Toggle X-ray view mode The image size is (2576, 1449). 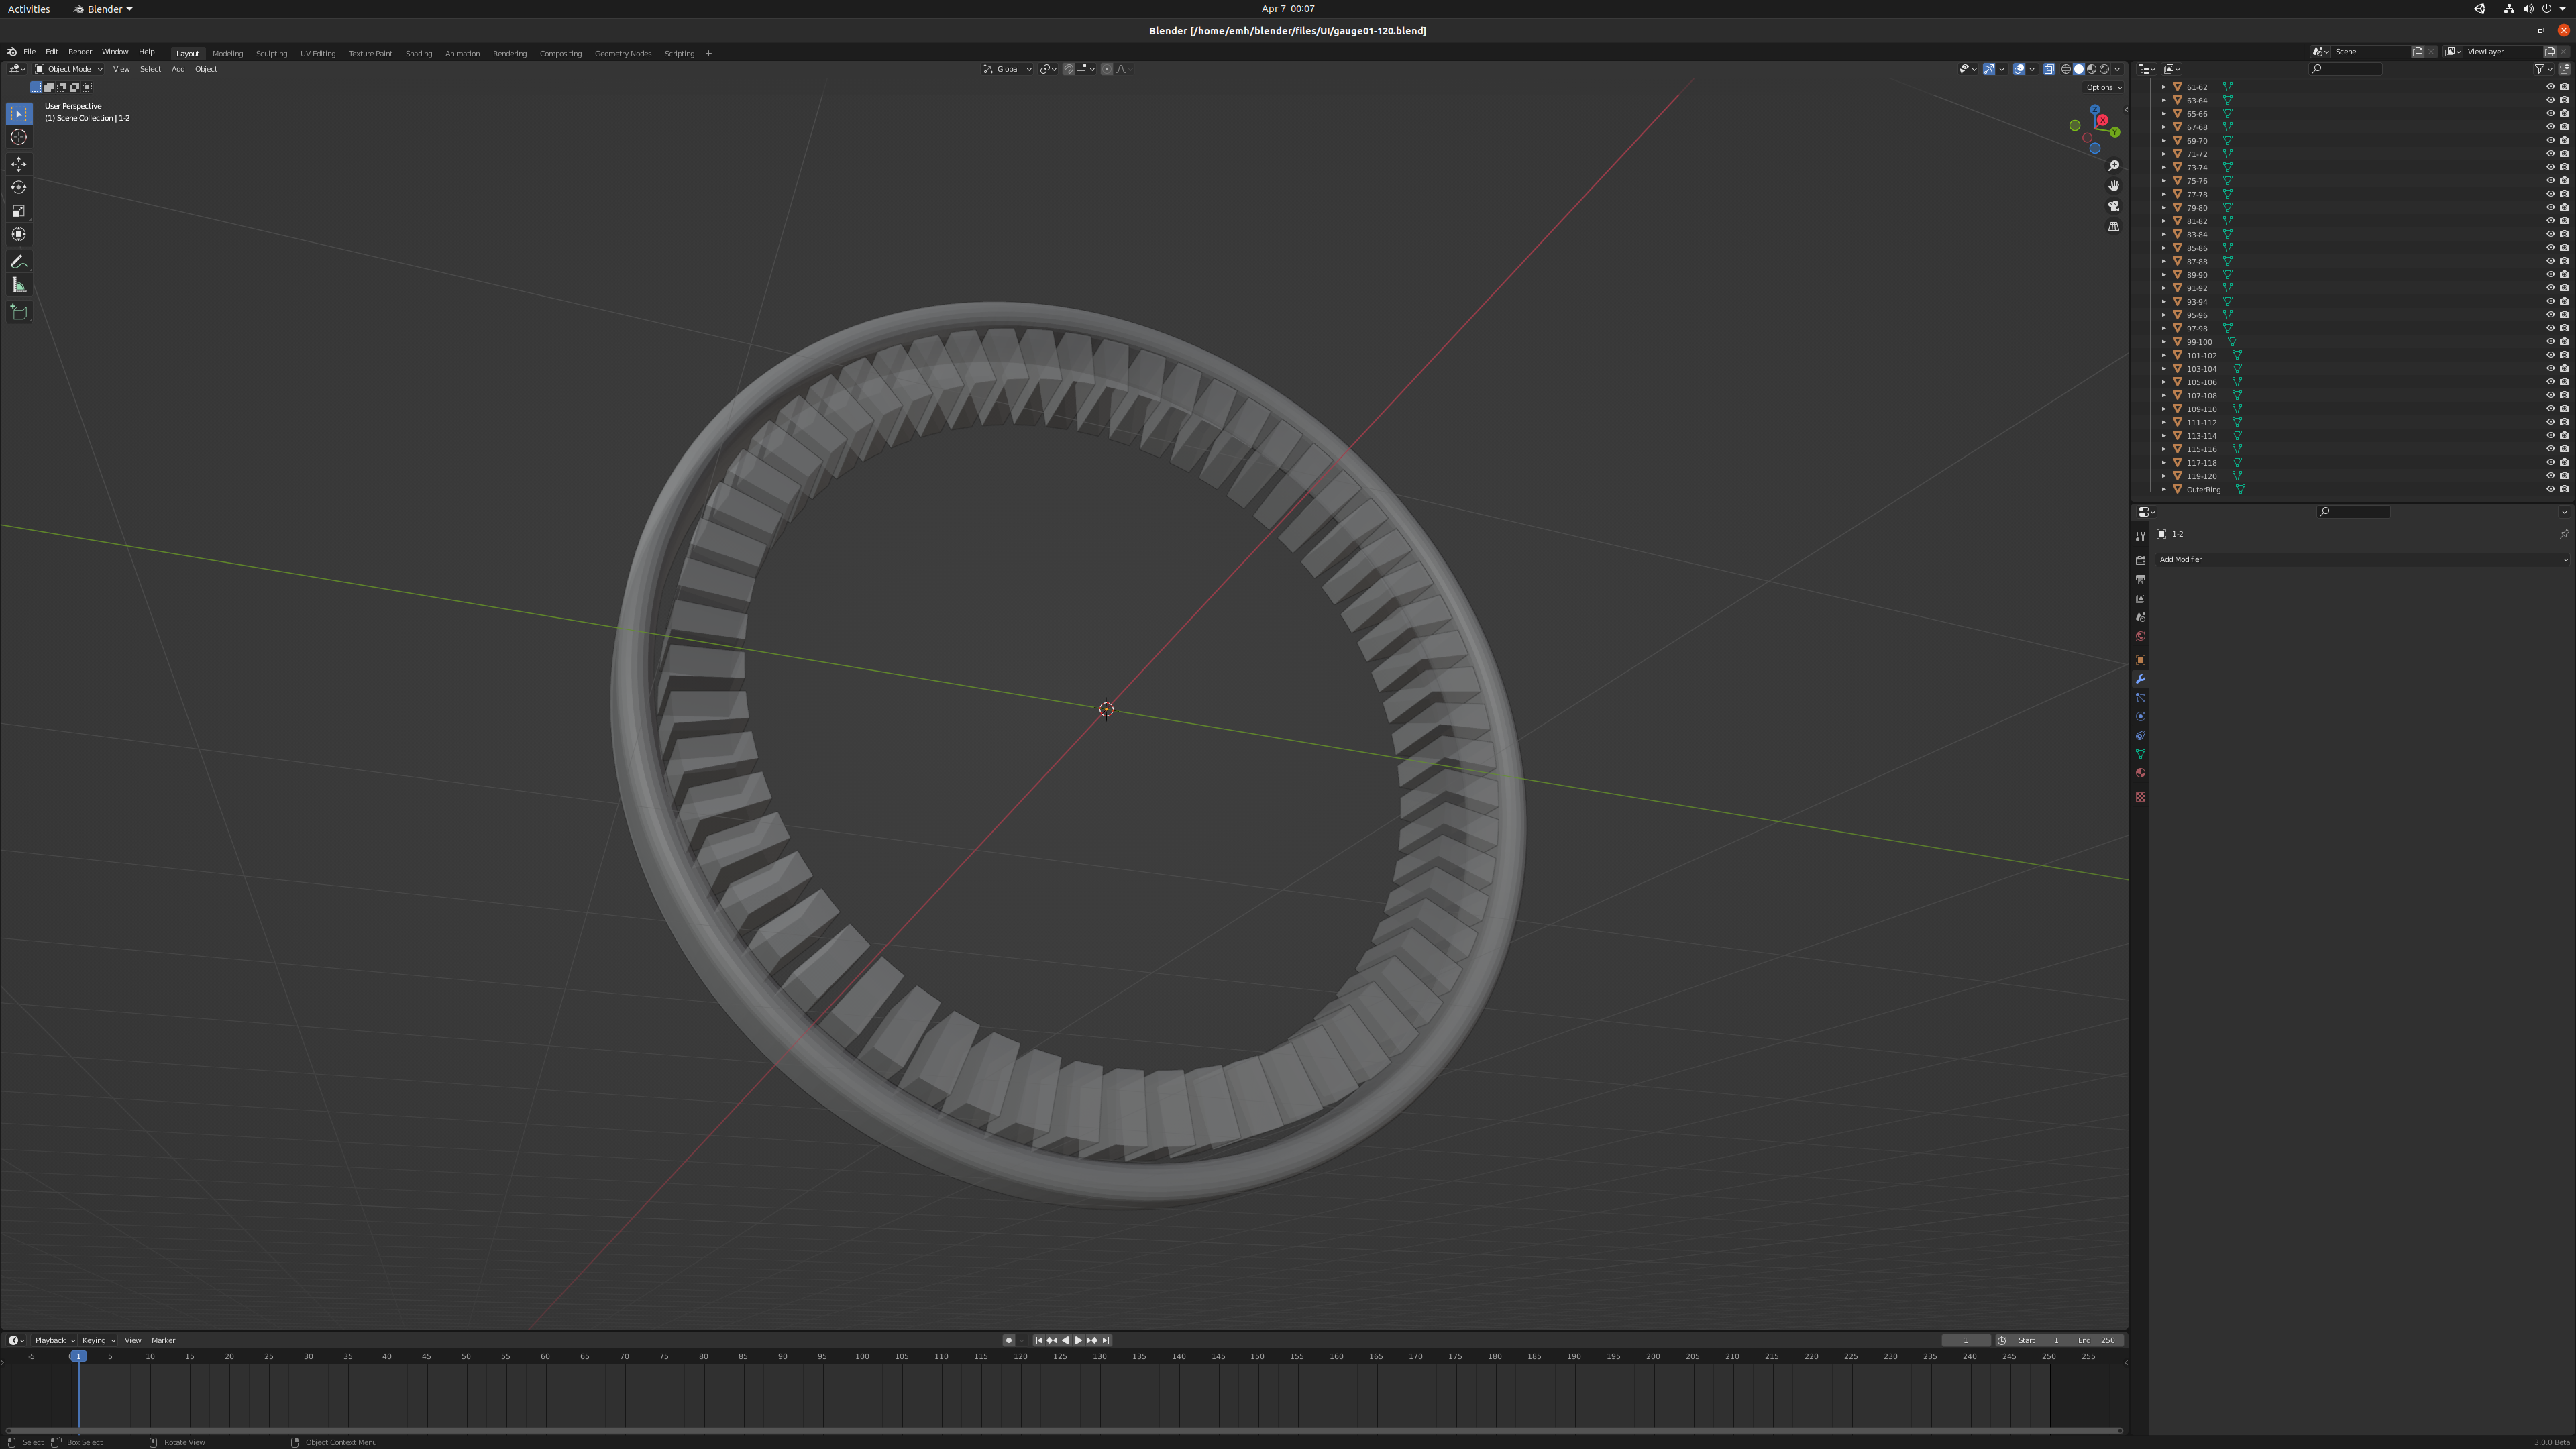pos(2049,70)
